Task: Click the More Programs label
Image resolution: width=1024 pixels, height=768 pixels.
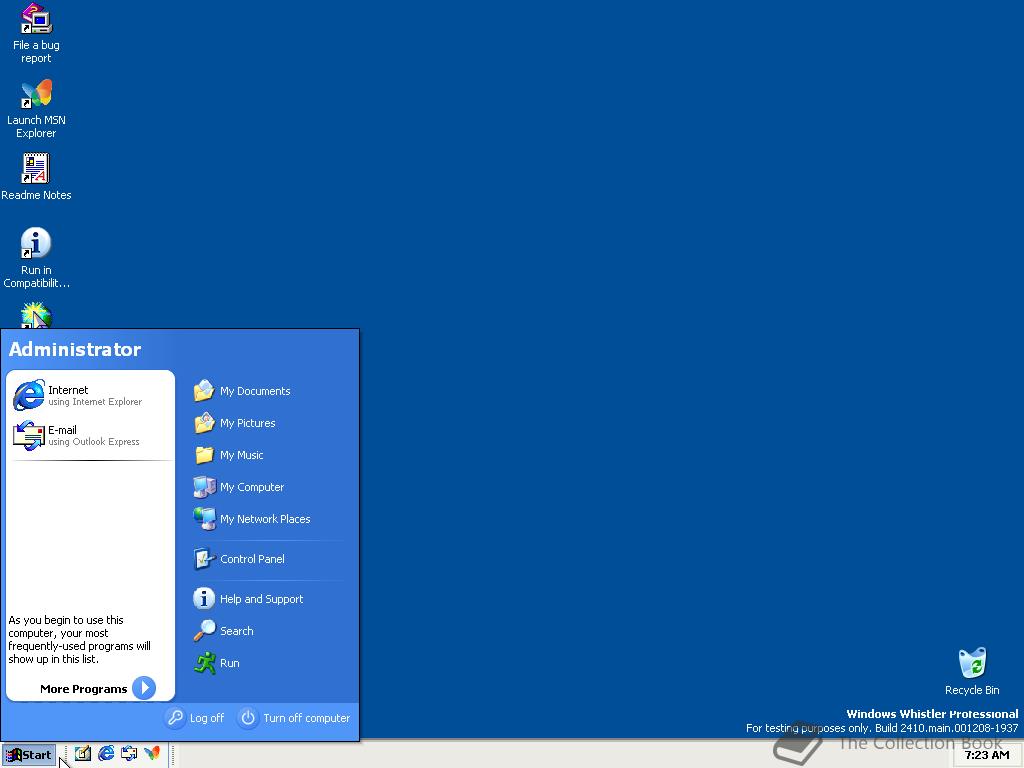Action: [84, 689]
